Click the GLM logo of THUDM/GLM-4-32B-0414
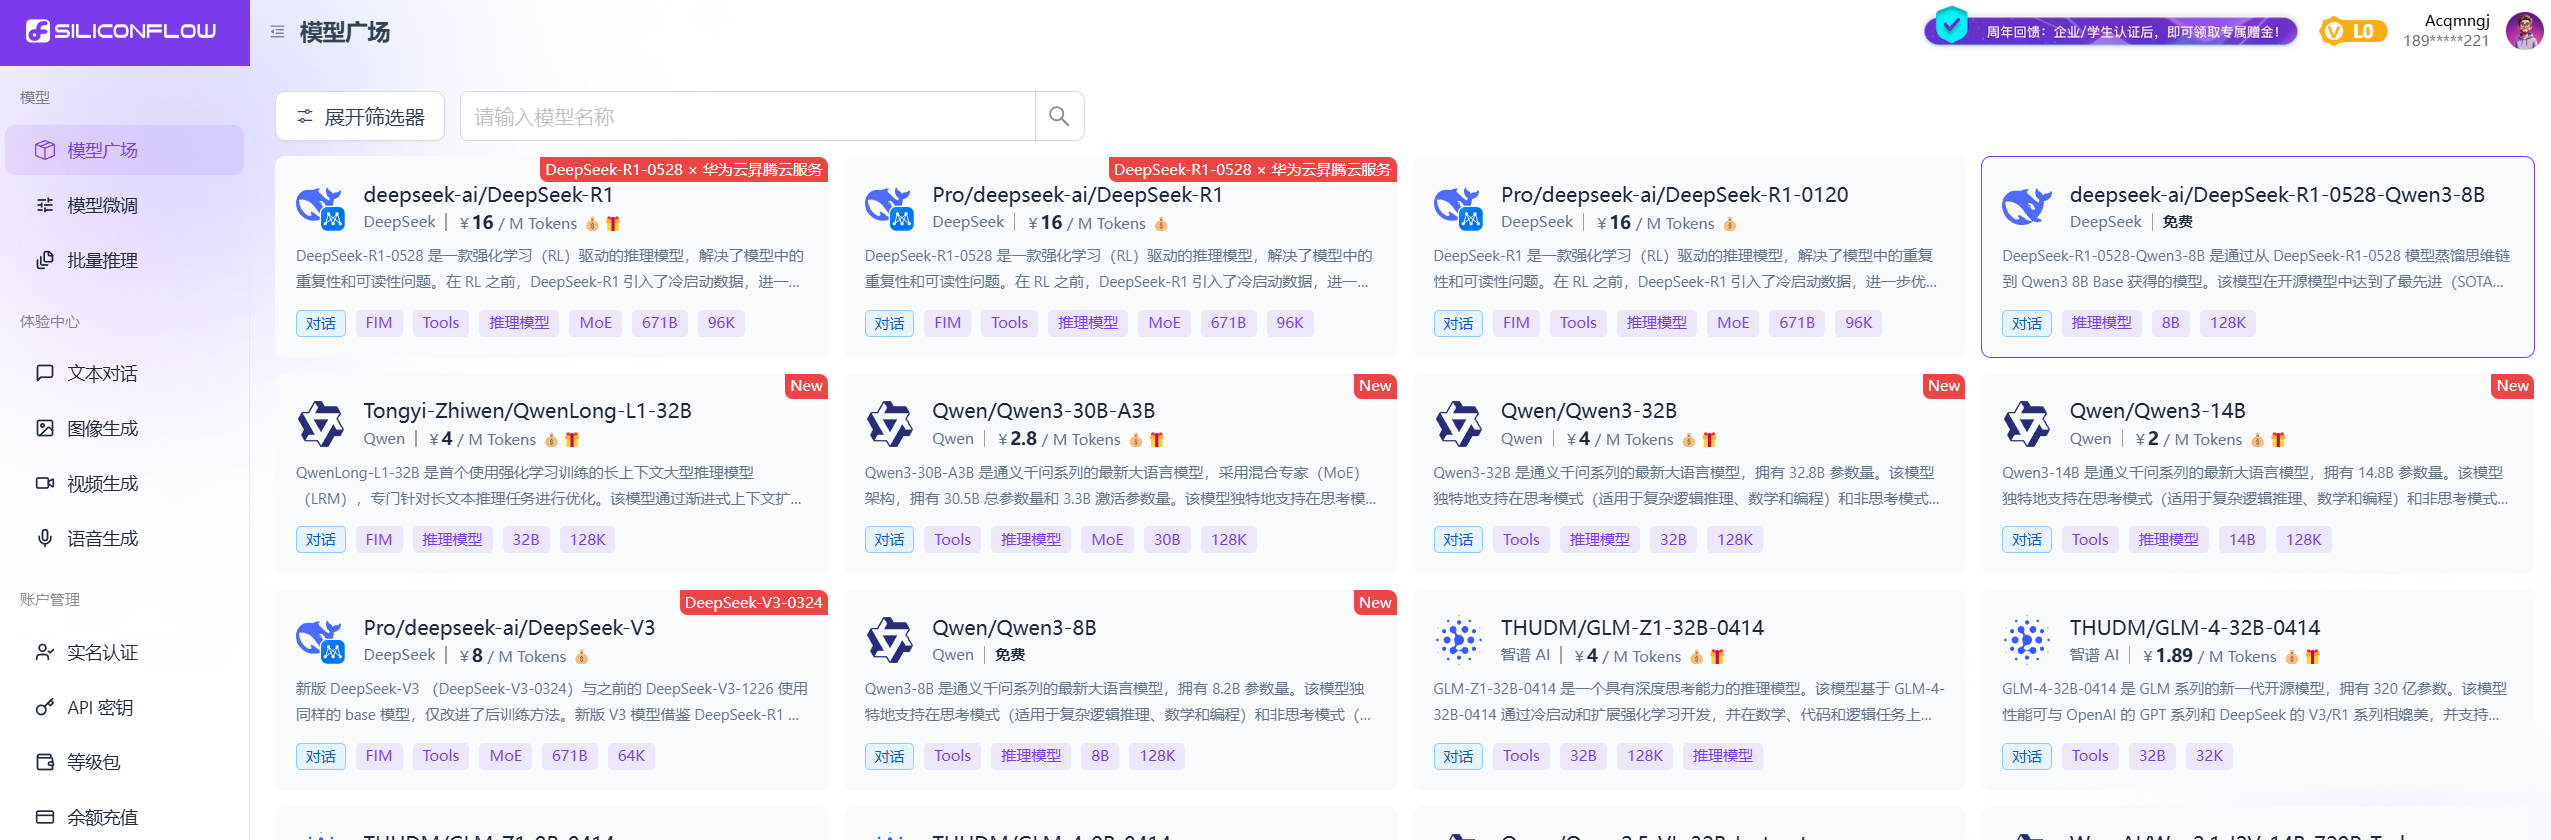This screenshot has width=2551, height=840. pyautogui.click(x=2027, y=640)
